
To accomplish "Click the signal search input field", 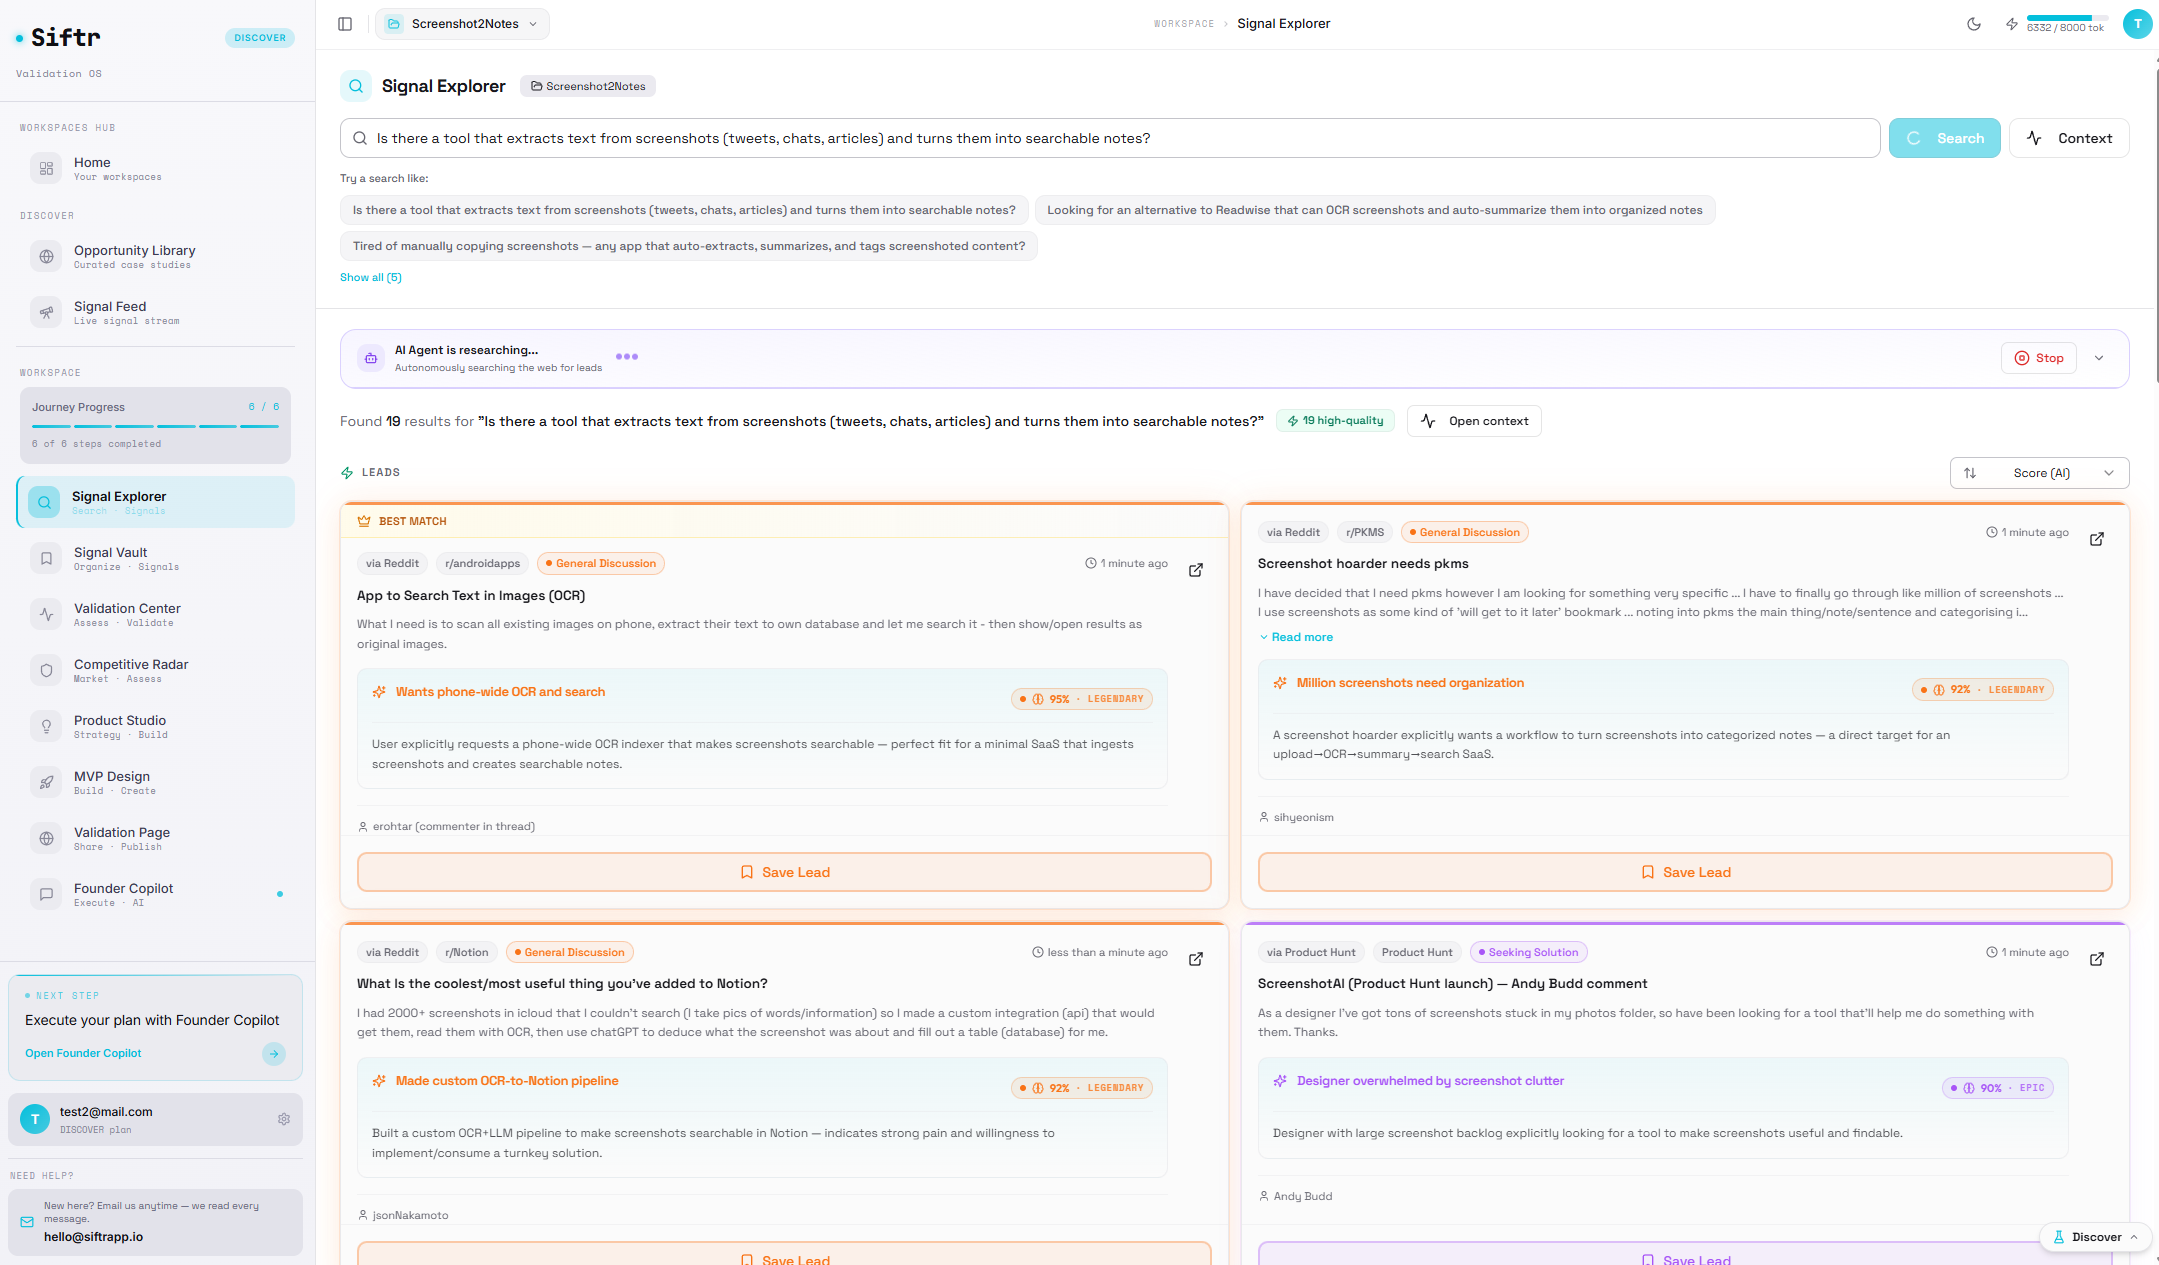I will (1110, 138).
